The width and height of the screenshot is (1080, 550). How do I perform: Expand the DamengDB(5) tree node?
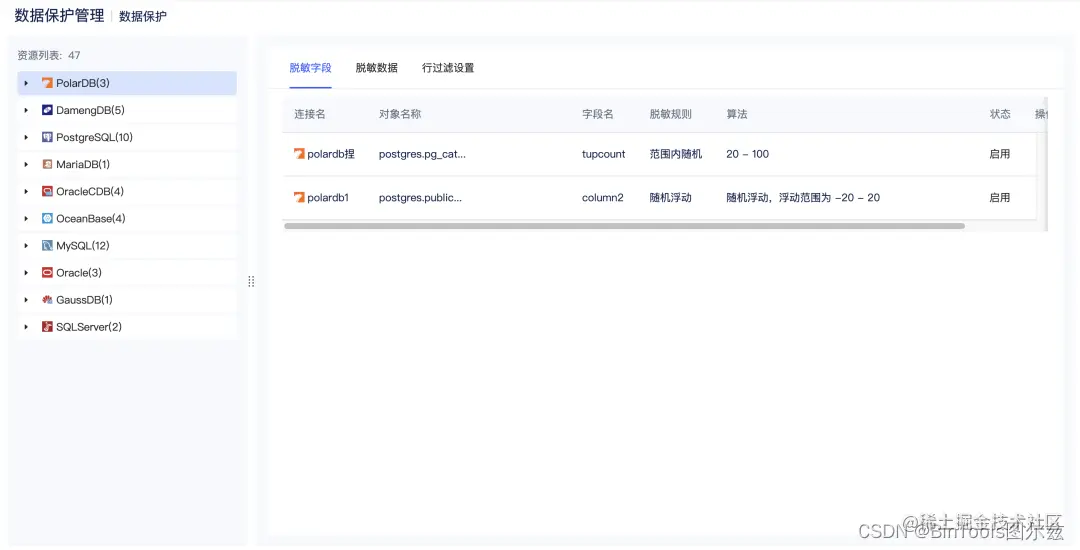pos(26,110)
